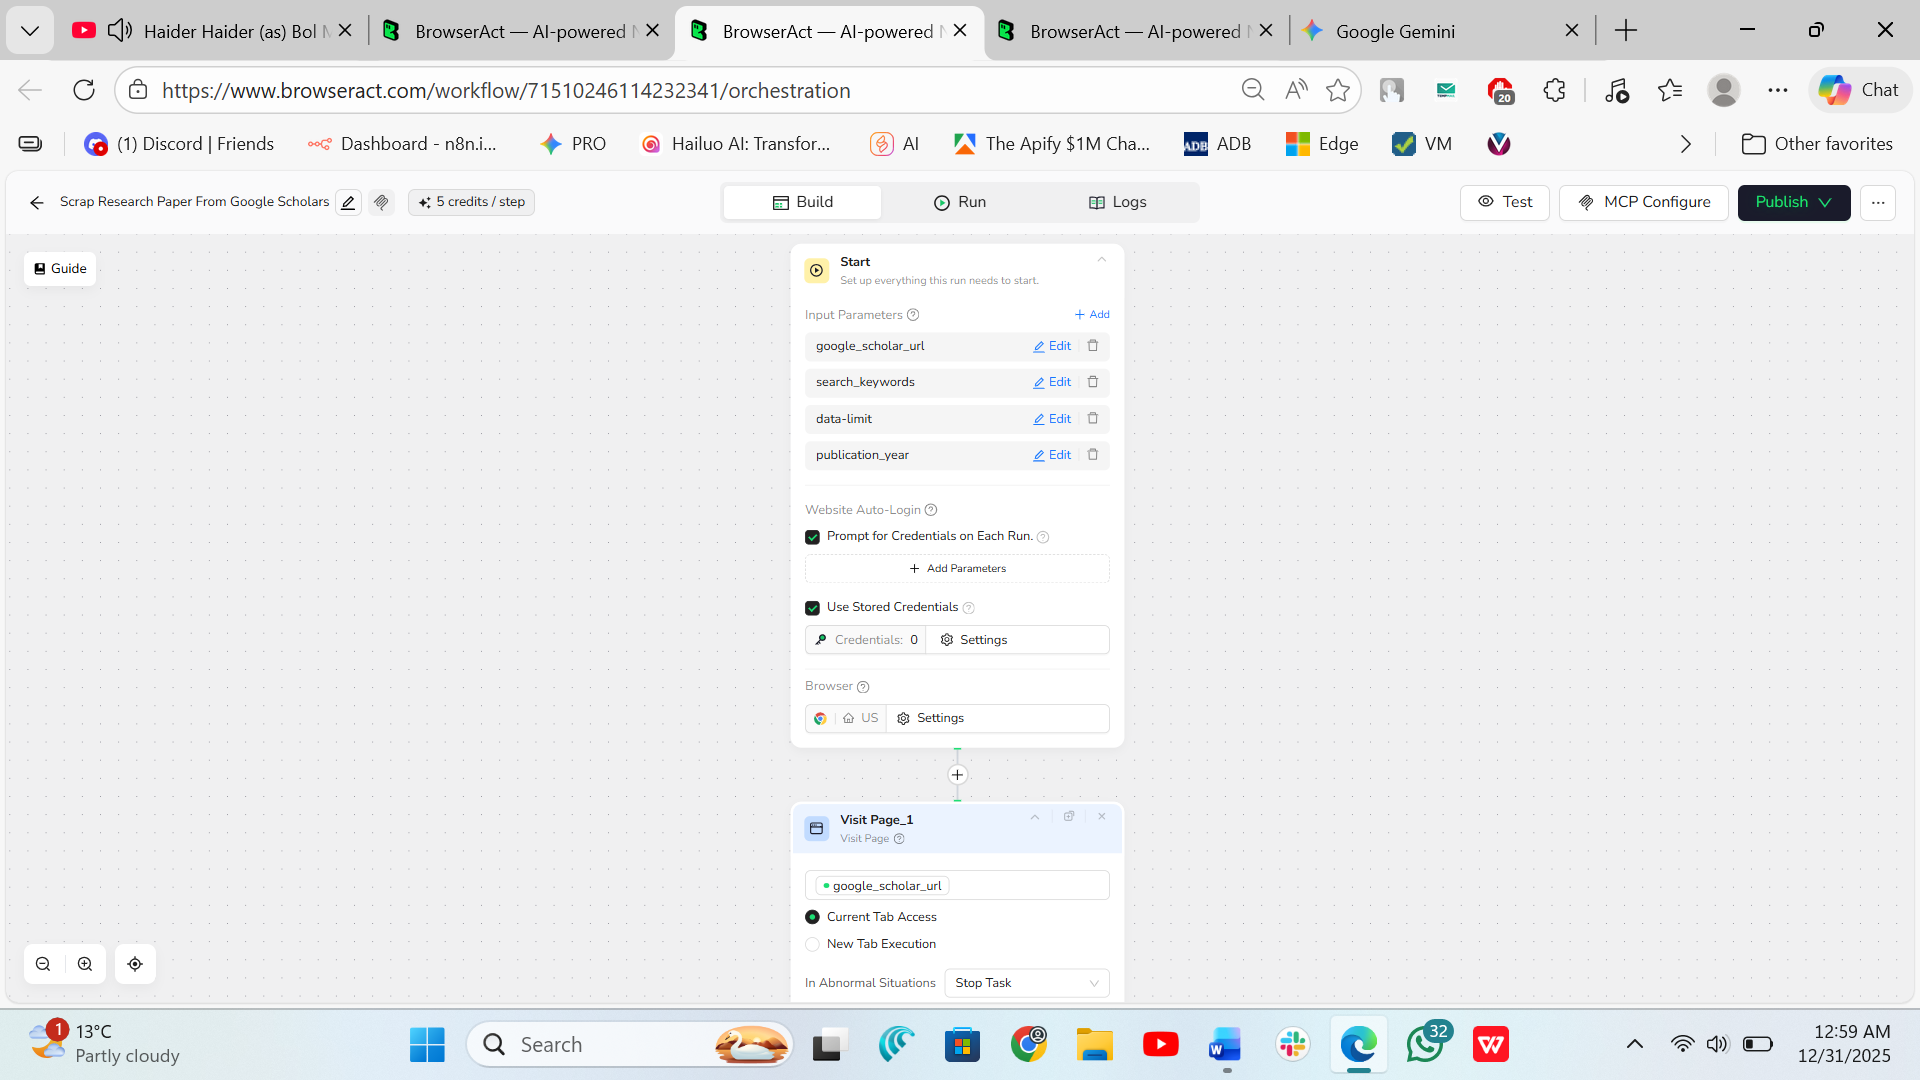The image size is (1920, 1080).
Task: Toggle the Use Stored Credentials checkbox
Action: point(812,608)
